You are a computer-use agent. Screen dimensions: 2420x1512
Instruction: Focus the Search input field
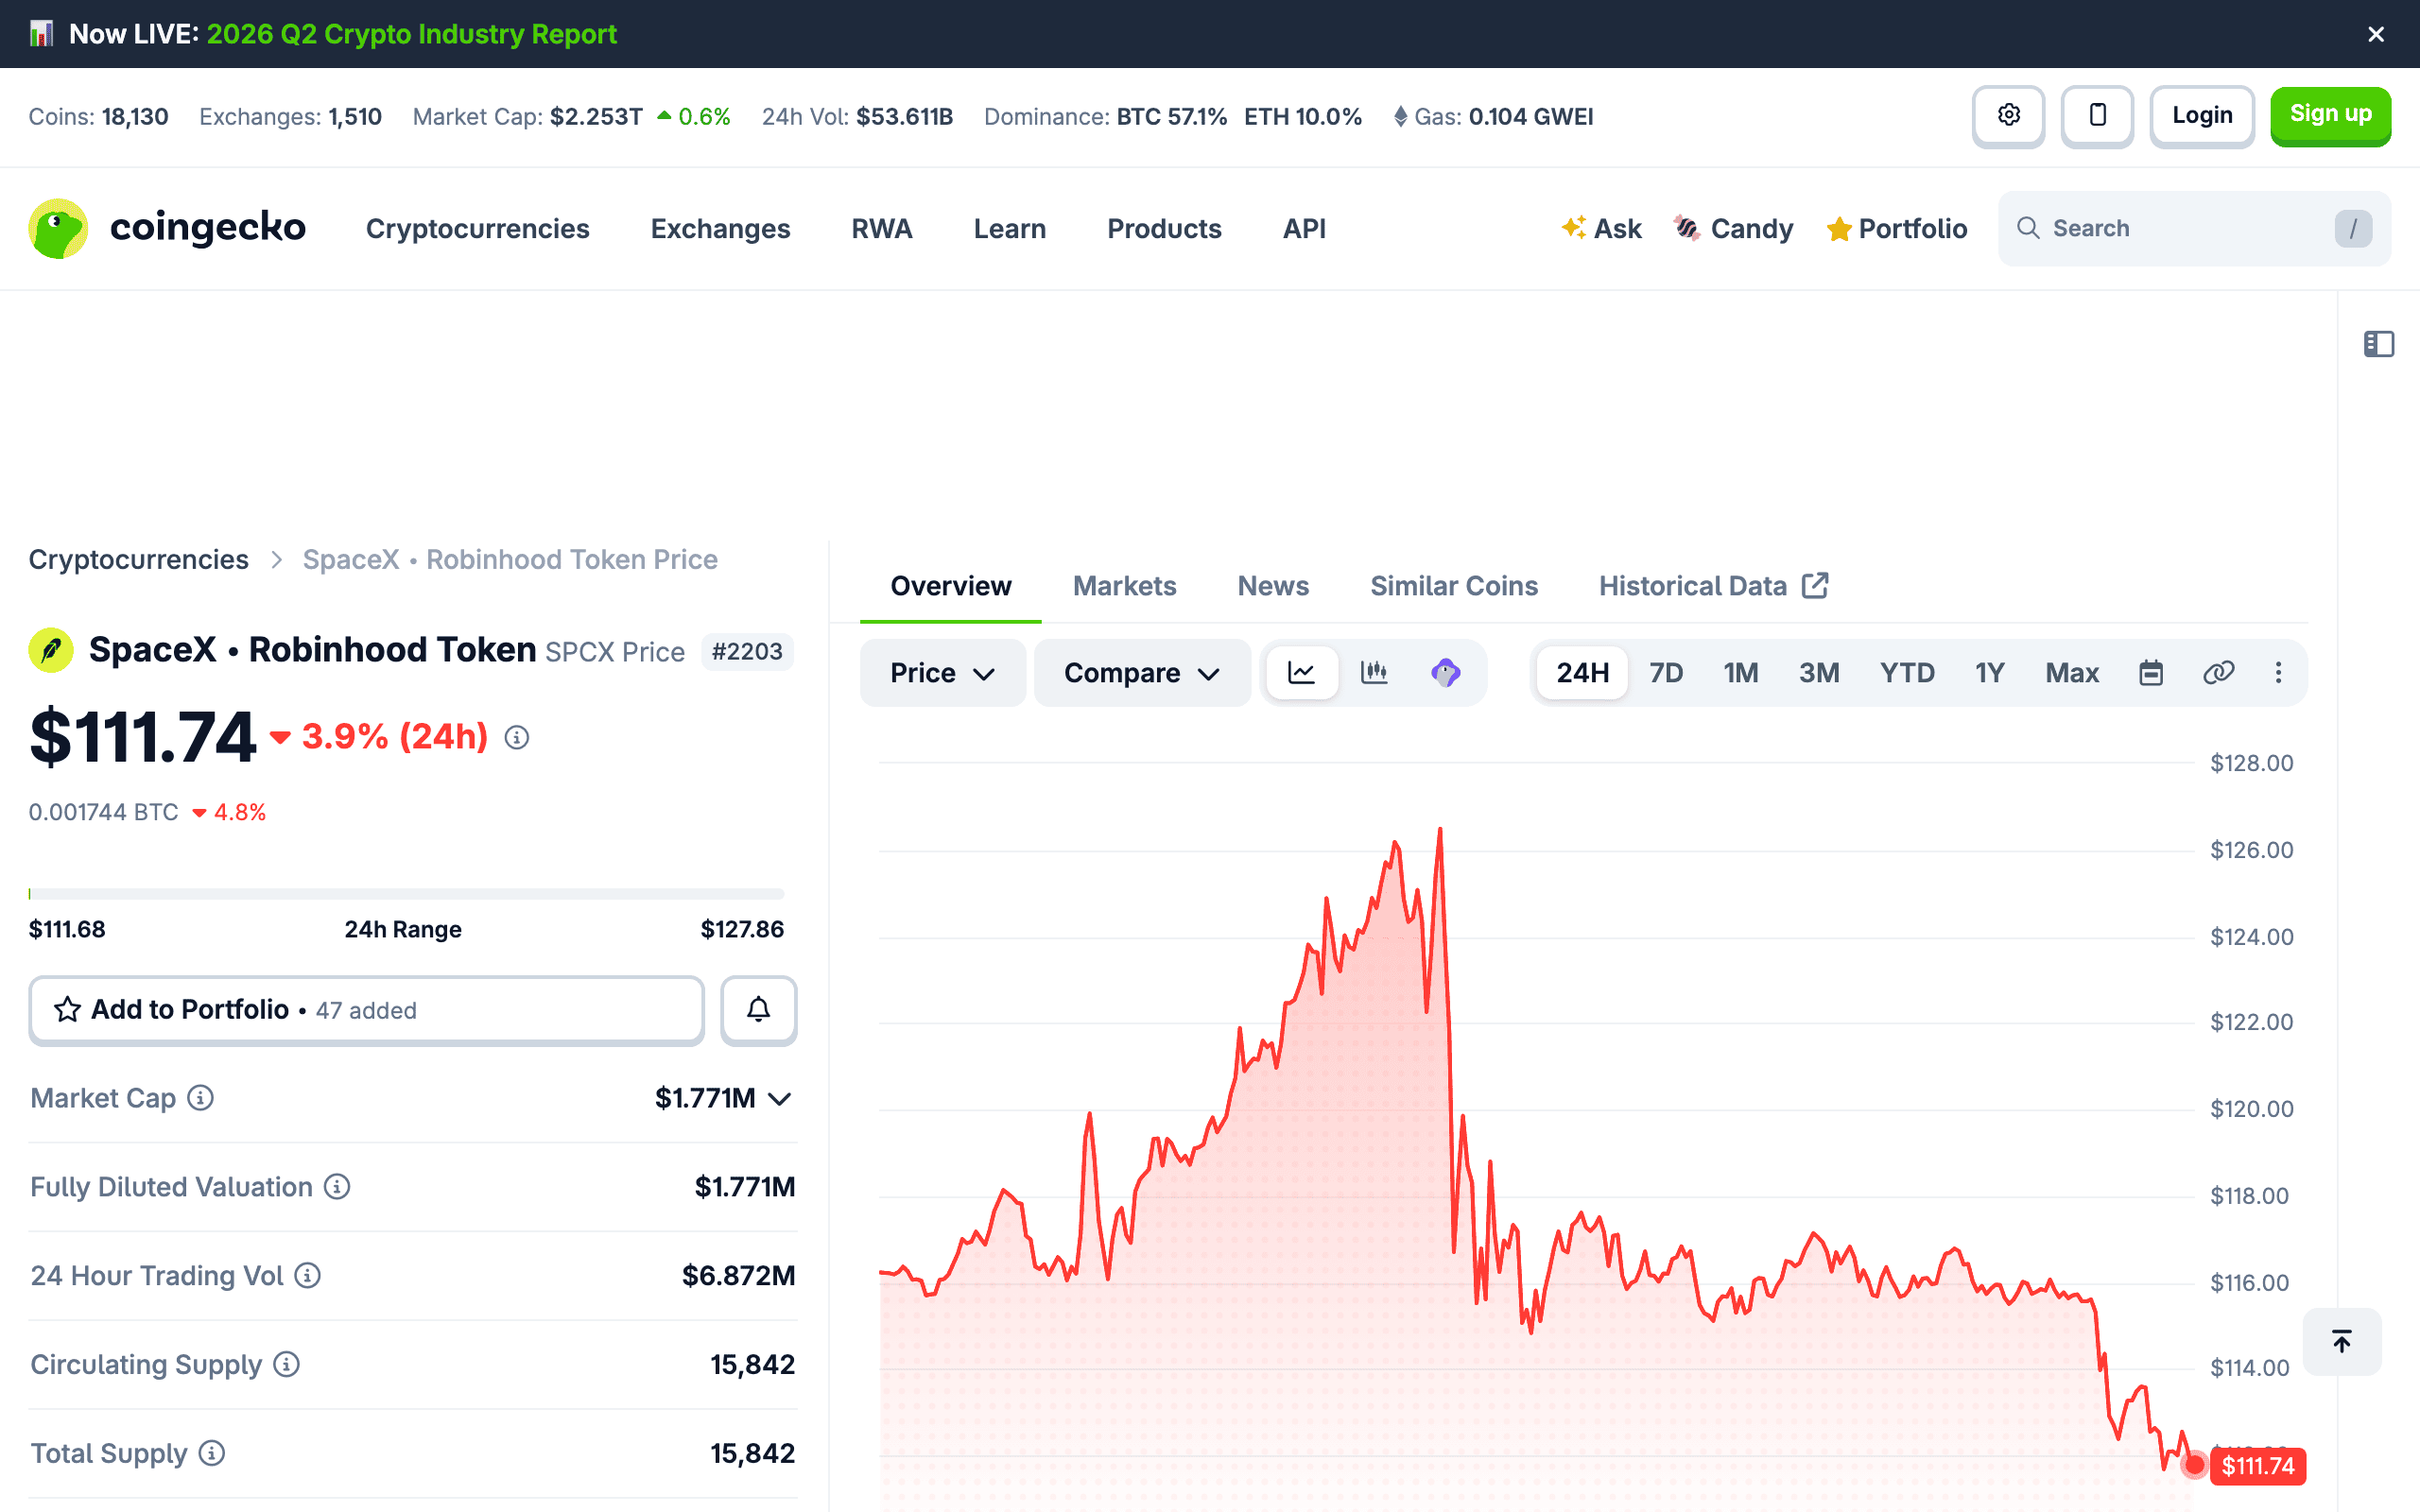[x=2194, y=228]
